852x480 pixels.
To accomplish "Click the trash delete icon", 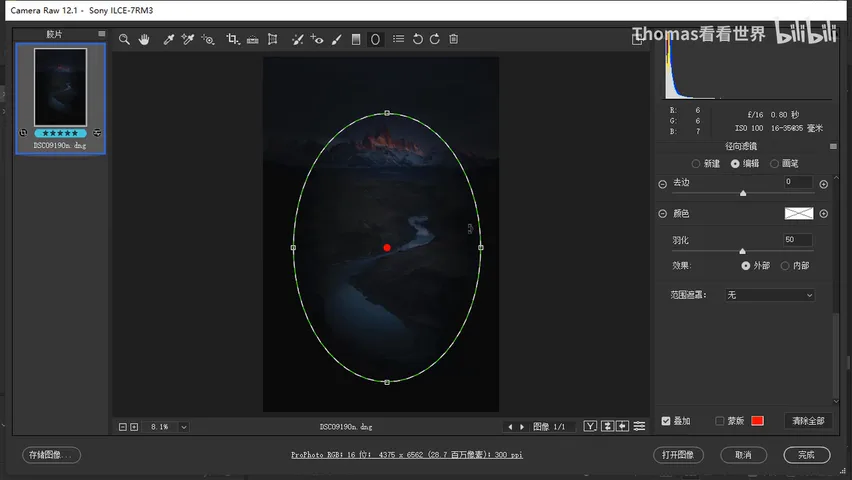I will coord(454,39).
